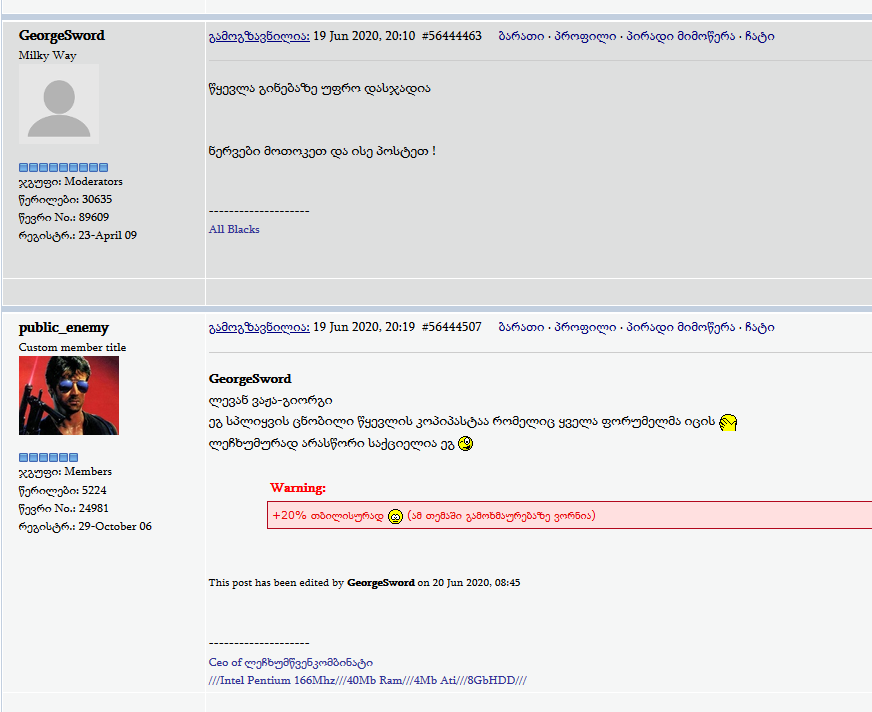This screenshot has width=872, height=712.
Task: Click 'პირადი მიმოწერა' in GeorgeSword's post header
Action: (681, 36)
